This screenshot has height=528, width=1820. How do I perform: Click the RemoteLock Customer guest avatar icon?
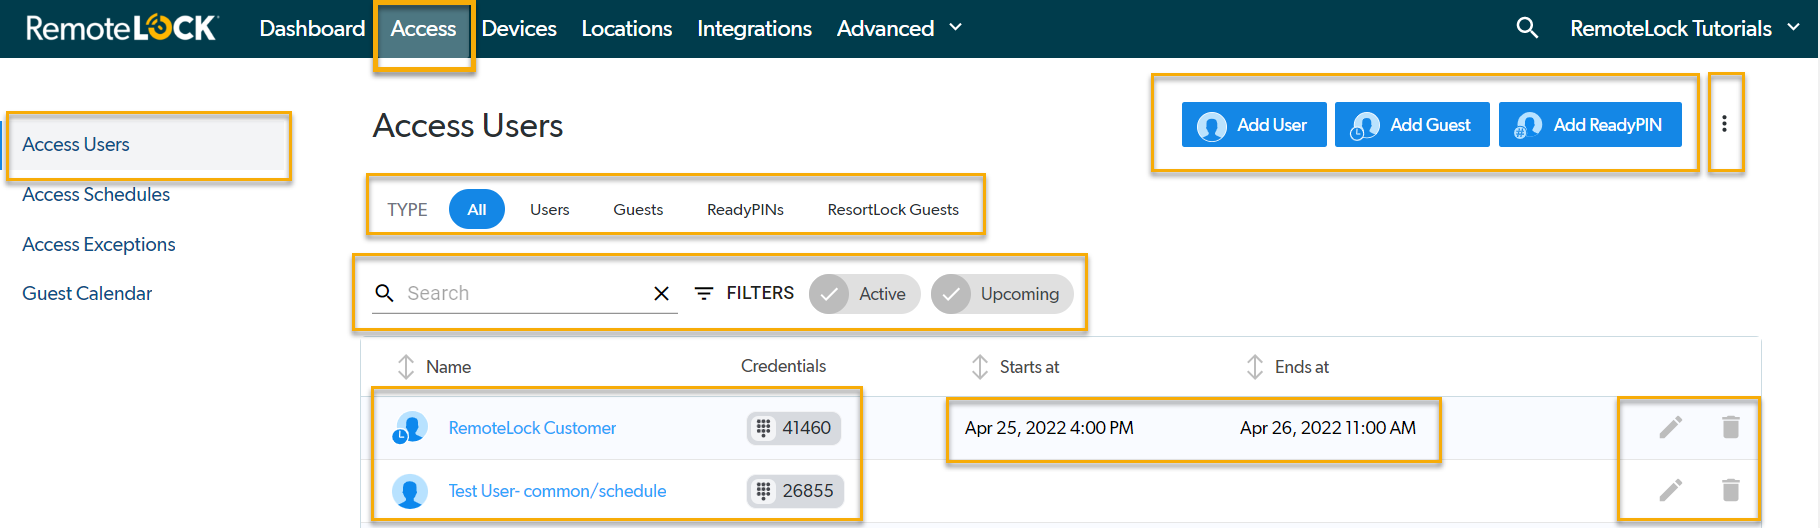tap(410, 428)
